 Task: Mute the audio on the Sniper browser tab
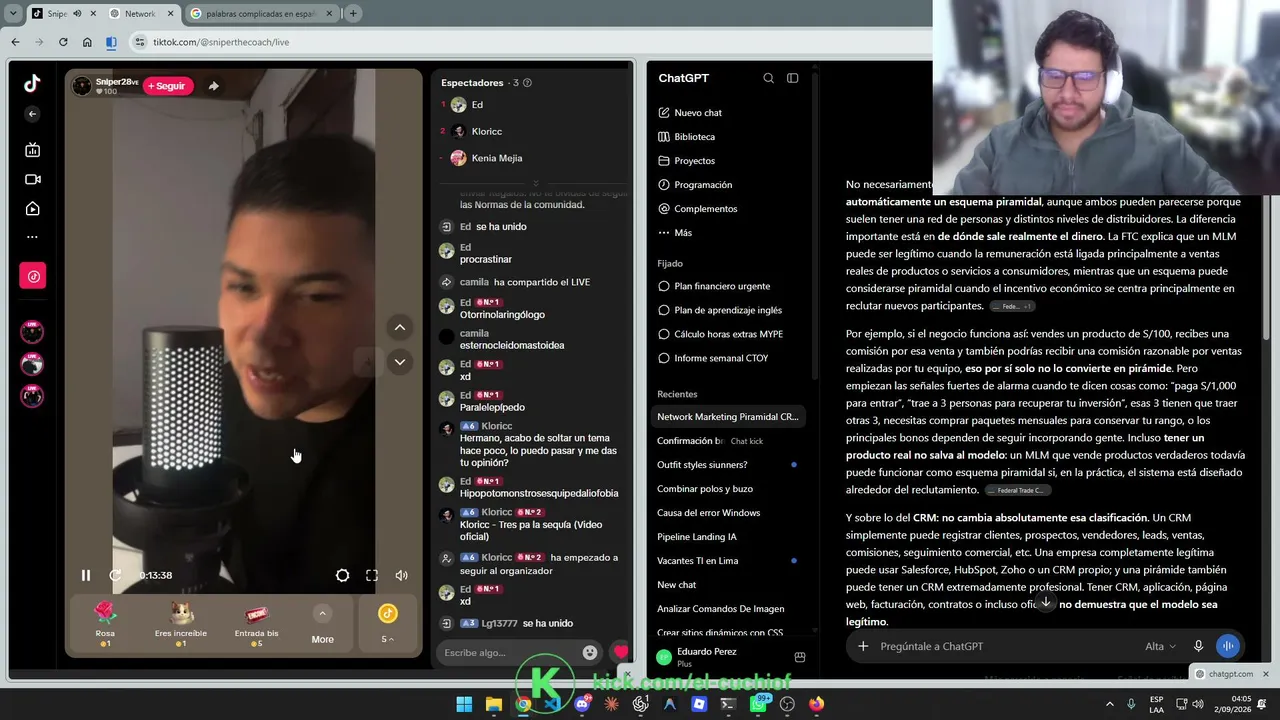click(78, 14)
